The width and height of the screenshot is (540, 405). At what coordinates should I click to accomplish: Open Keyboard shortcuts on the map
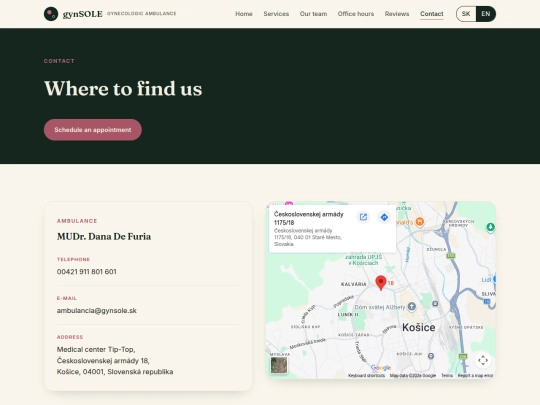(366, 375)
